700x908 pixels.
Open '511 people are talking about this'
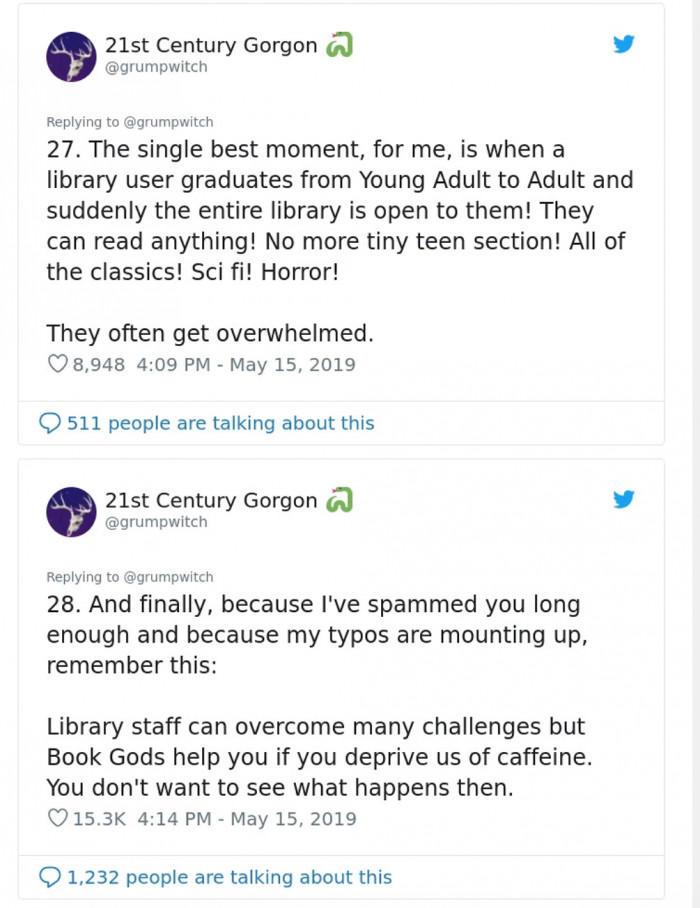tap(221, 423)
